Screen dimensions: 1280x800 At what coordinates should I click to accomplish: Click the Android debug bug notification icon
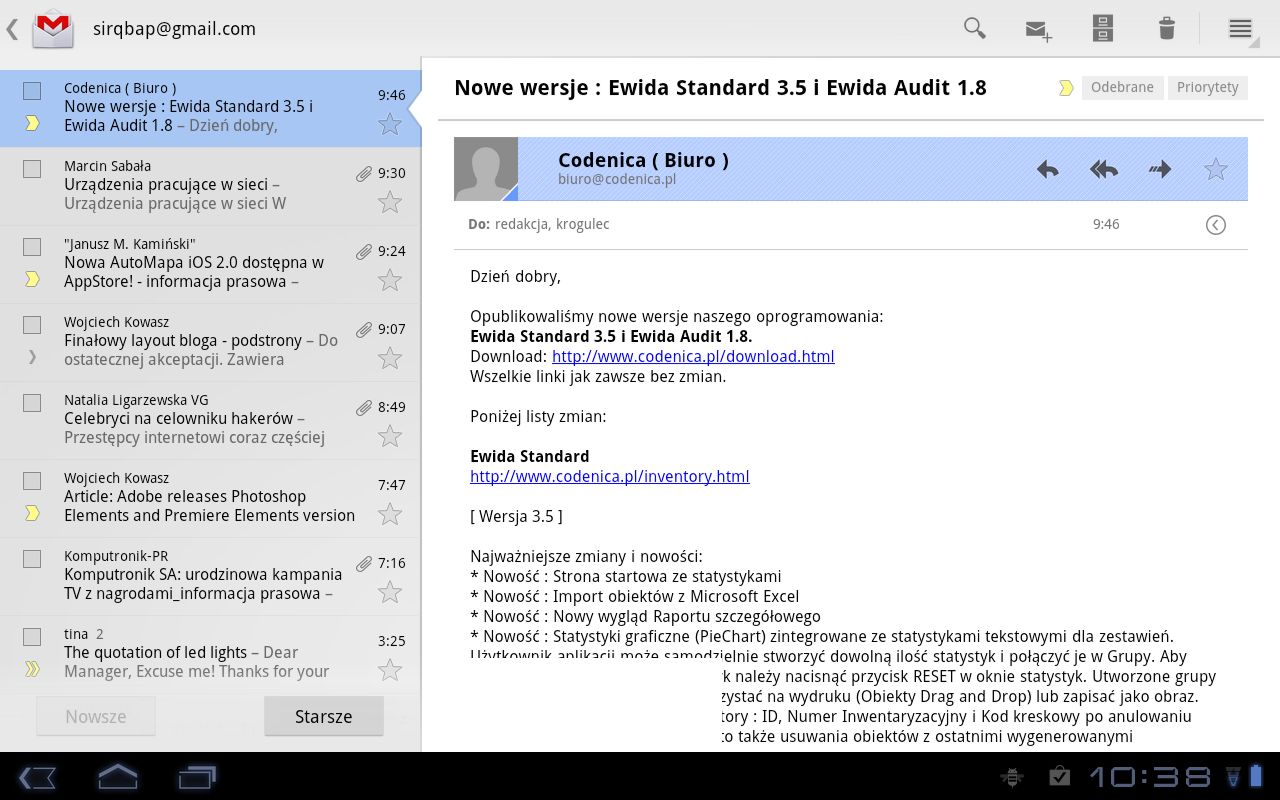tap(1012, 776)
